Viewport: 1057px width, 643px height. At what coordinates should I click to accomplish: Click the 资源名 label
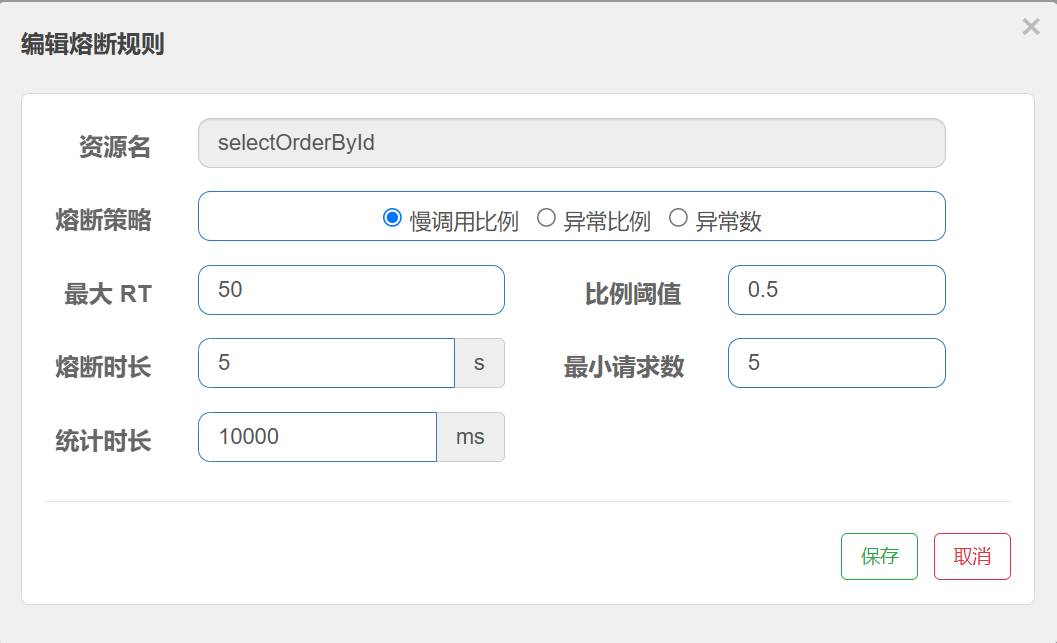click(115, 146)
